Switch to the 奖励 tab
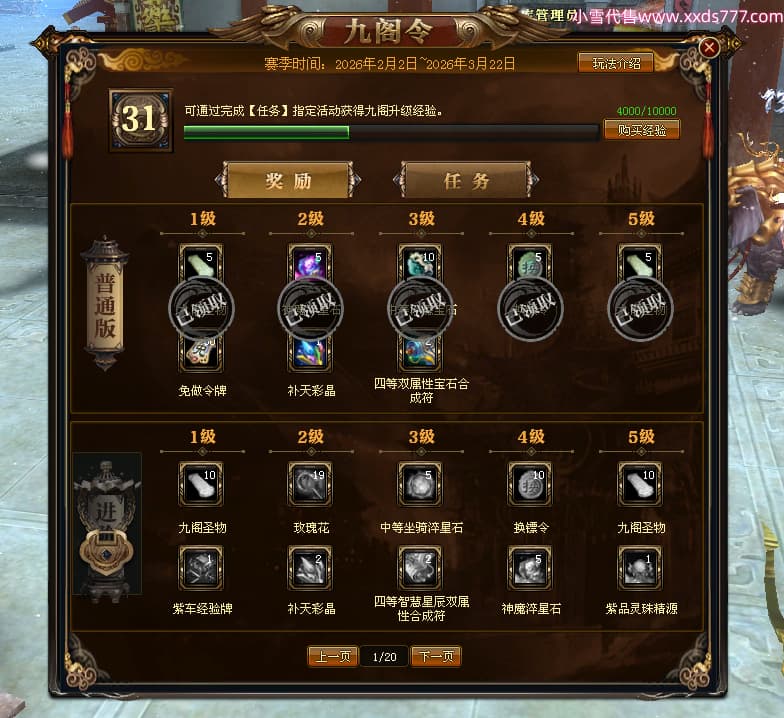Image resolution: width=784 pixels, height=718 pixels. coord(288,180)
